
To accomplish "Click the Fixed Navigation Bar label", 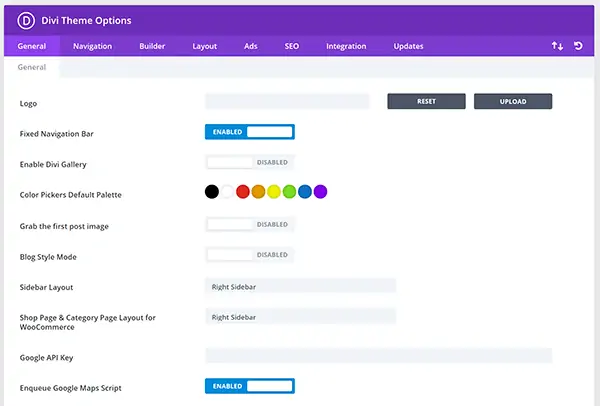I will 57,134.
